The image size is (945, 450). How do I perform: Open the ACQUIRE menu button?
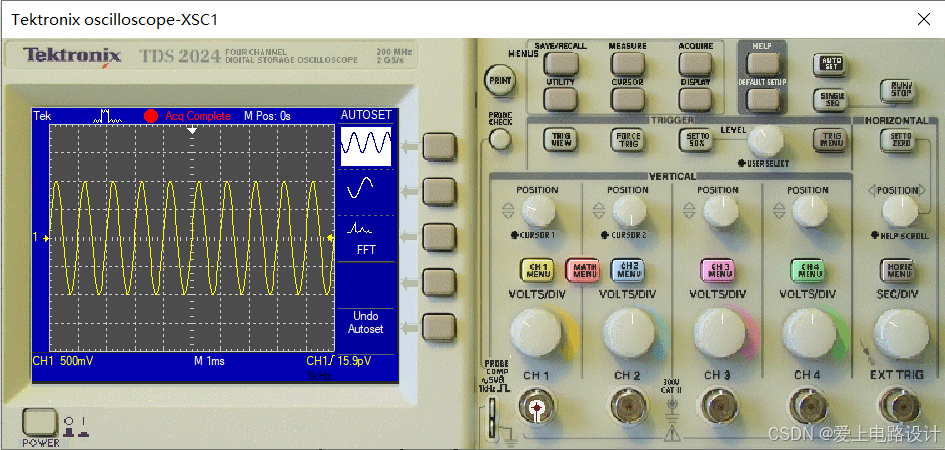click(x=695, y=64)
